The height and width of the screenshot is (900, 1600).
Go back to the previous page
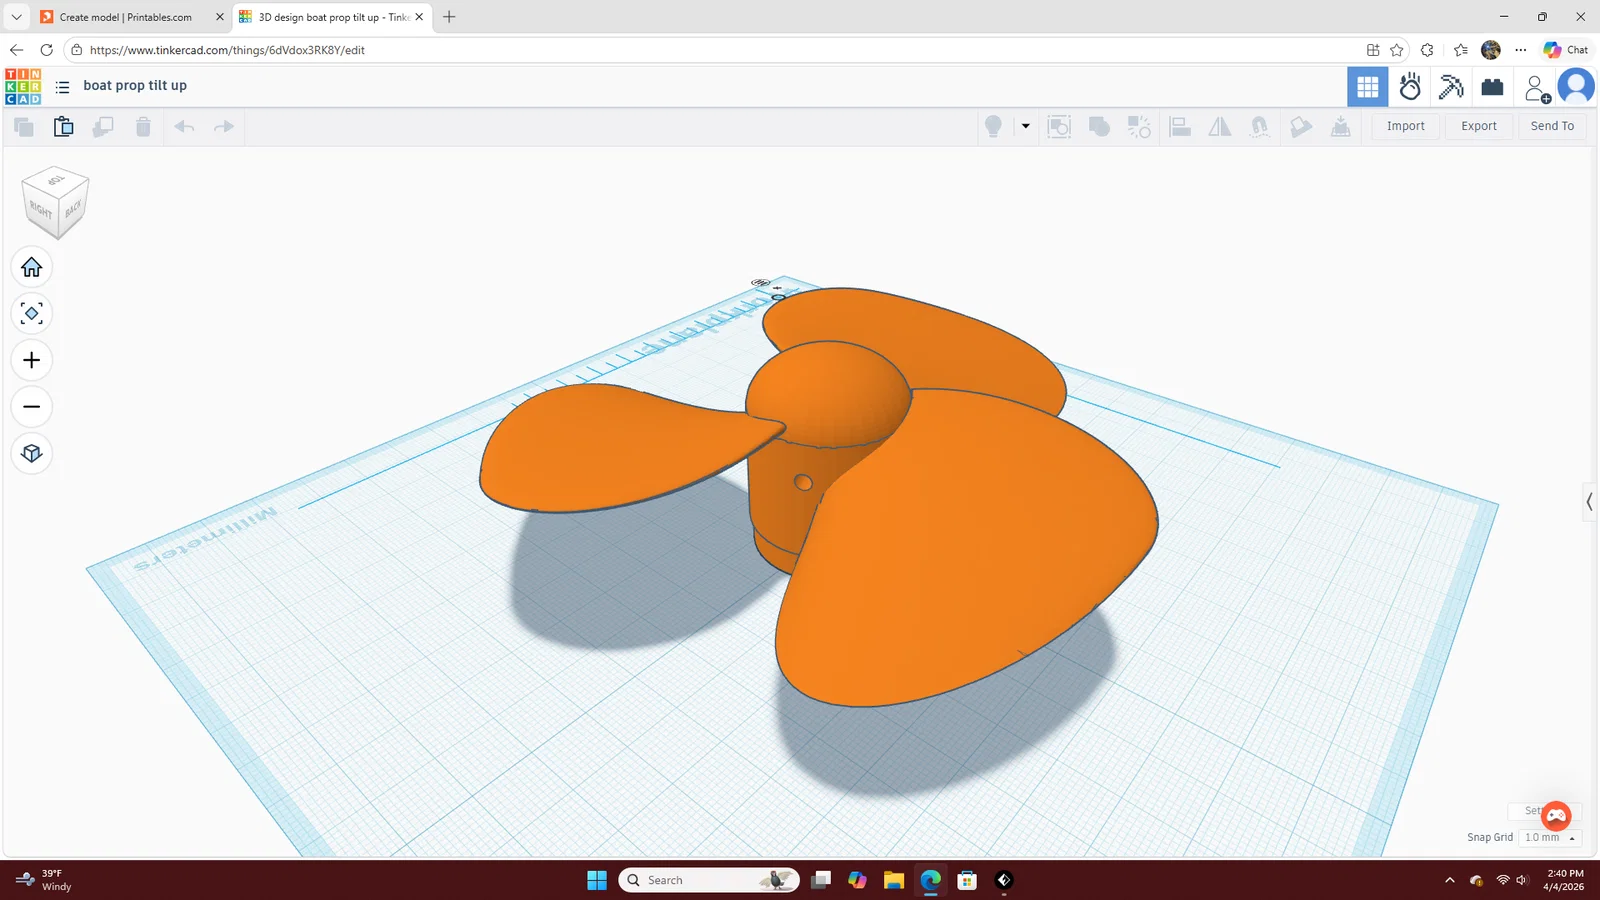[17, 50]
